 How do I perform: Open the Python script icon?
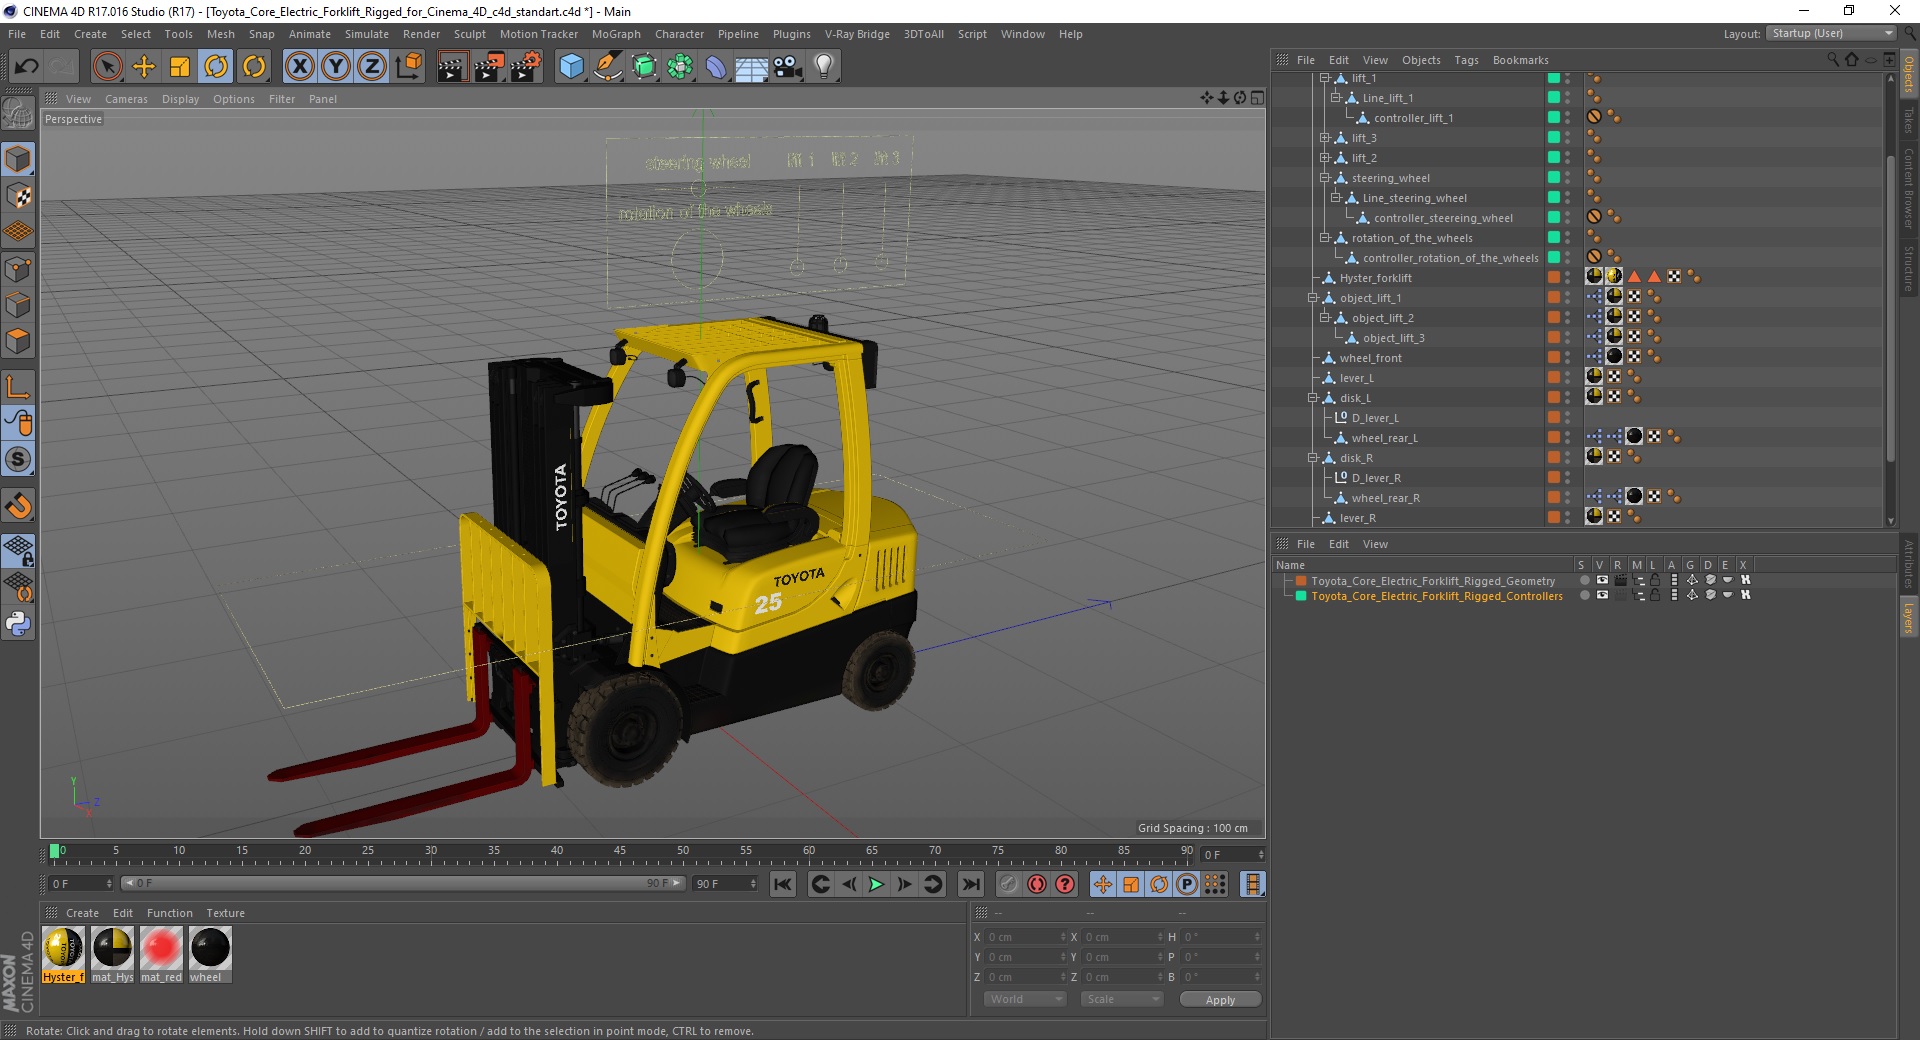point(18,624)
